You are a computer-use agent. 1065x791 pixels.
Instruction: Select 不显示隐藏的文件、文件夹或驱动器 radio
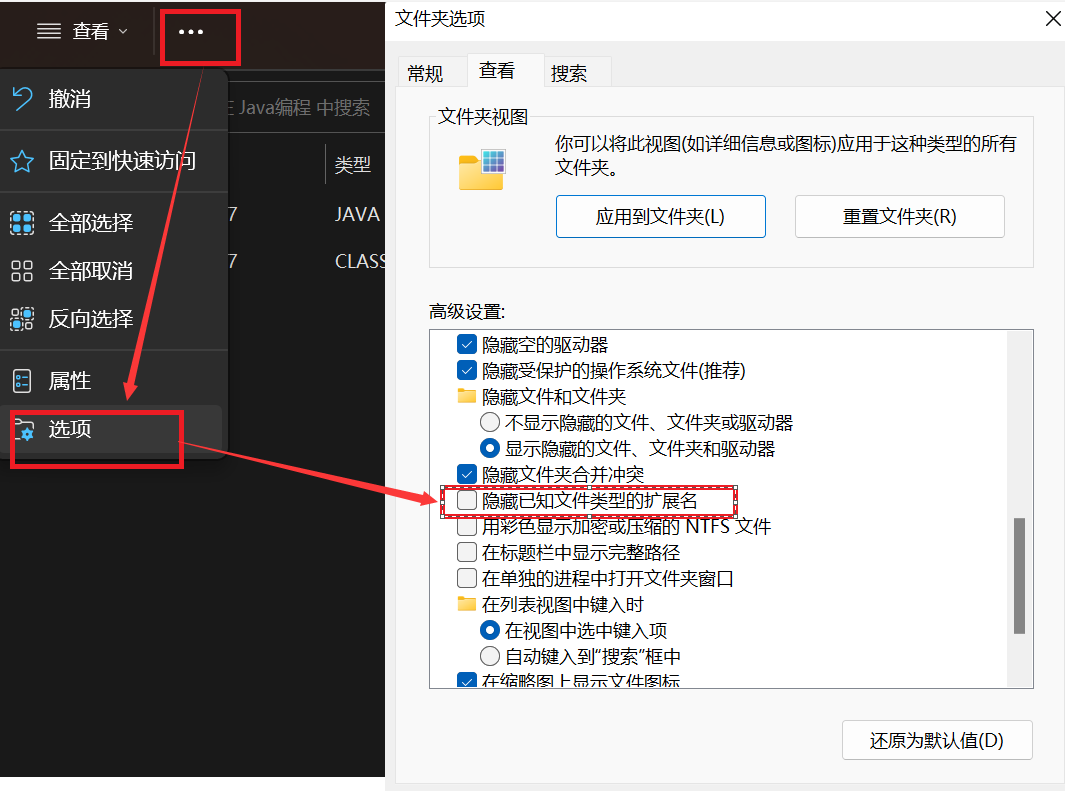490,422
